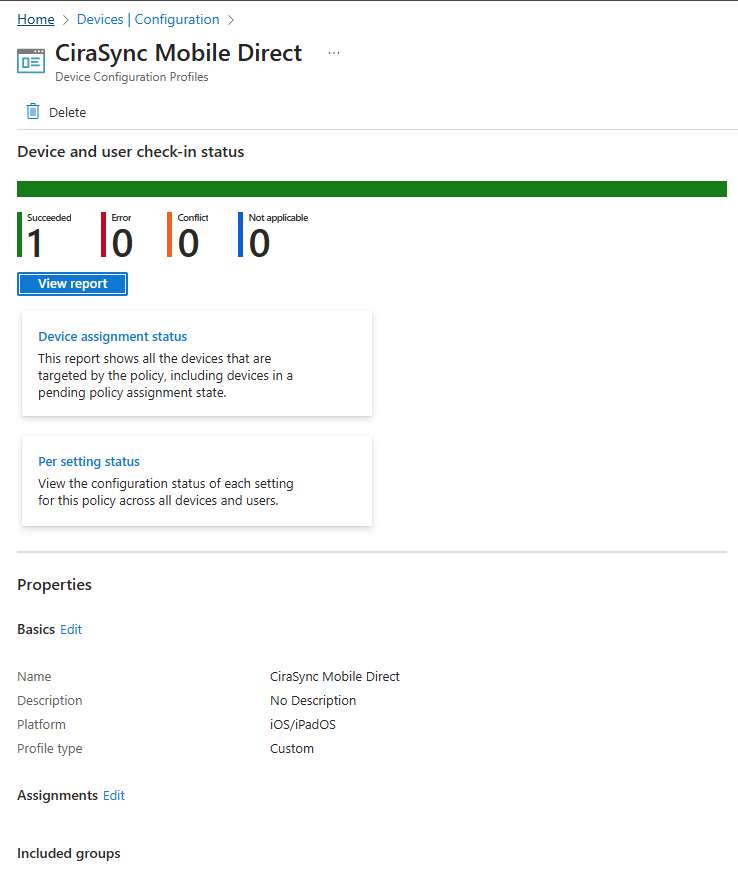This screenshot has height=869, width=738.
Task: Click the green check-in status bar
Action: (372, 189)
